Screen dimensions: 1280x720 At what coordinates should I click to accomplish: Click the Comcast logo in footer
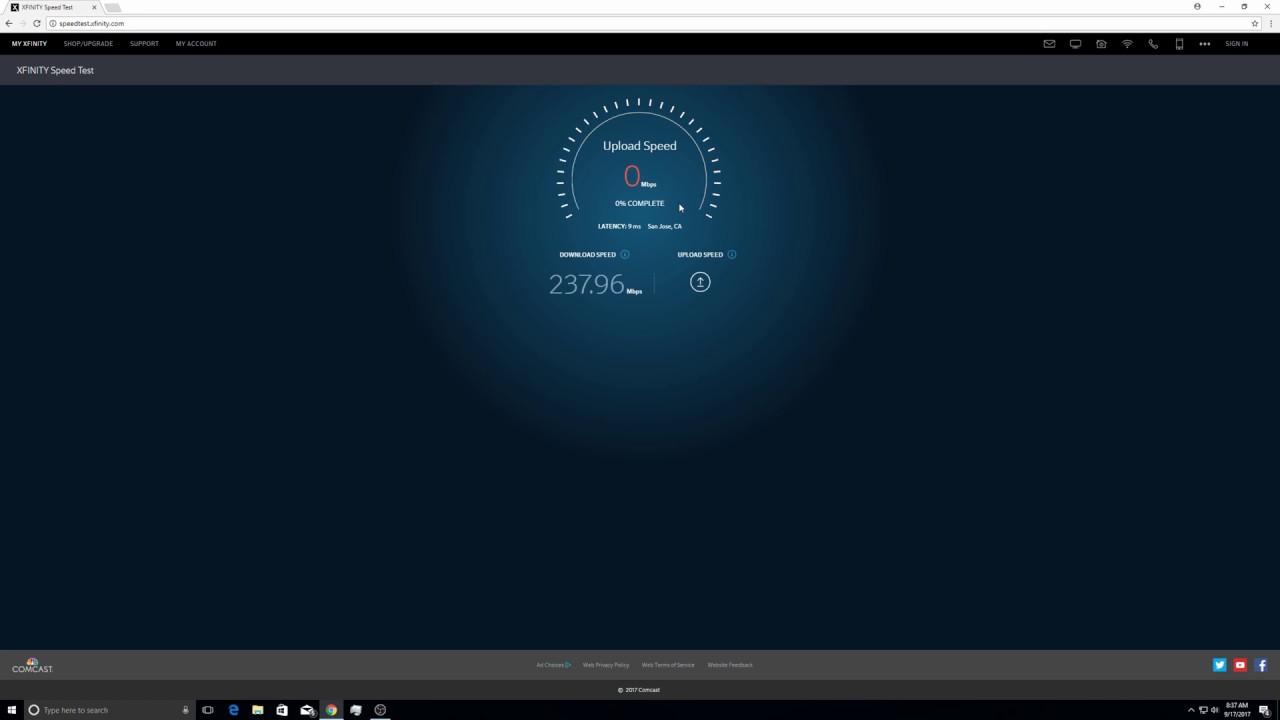(x=32, y=666)
